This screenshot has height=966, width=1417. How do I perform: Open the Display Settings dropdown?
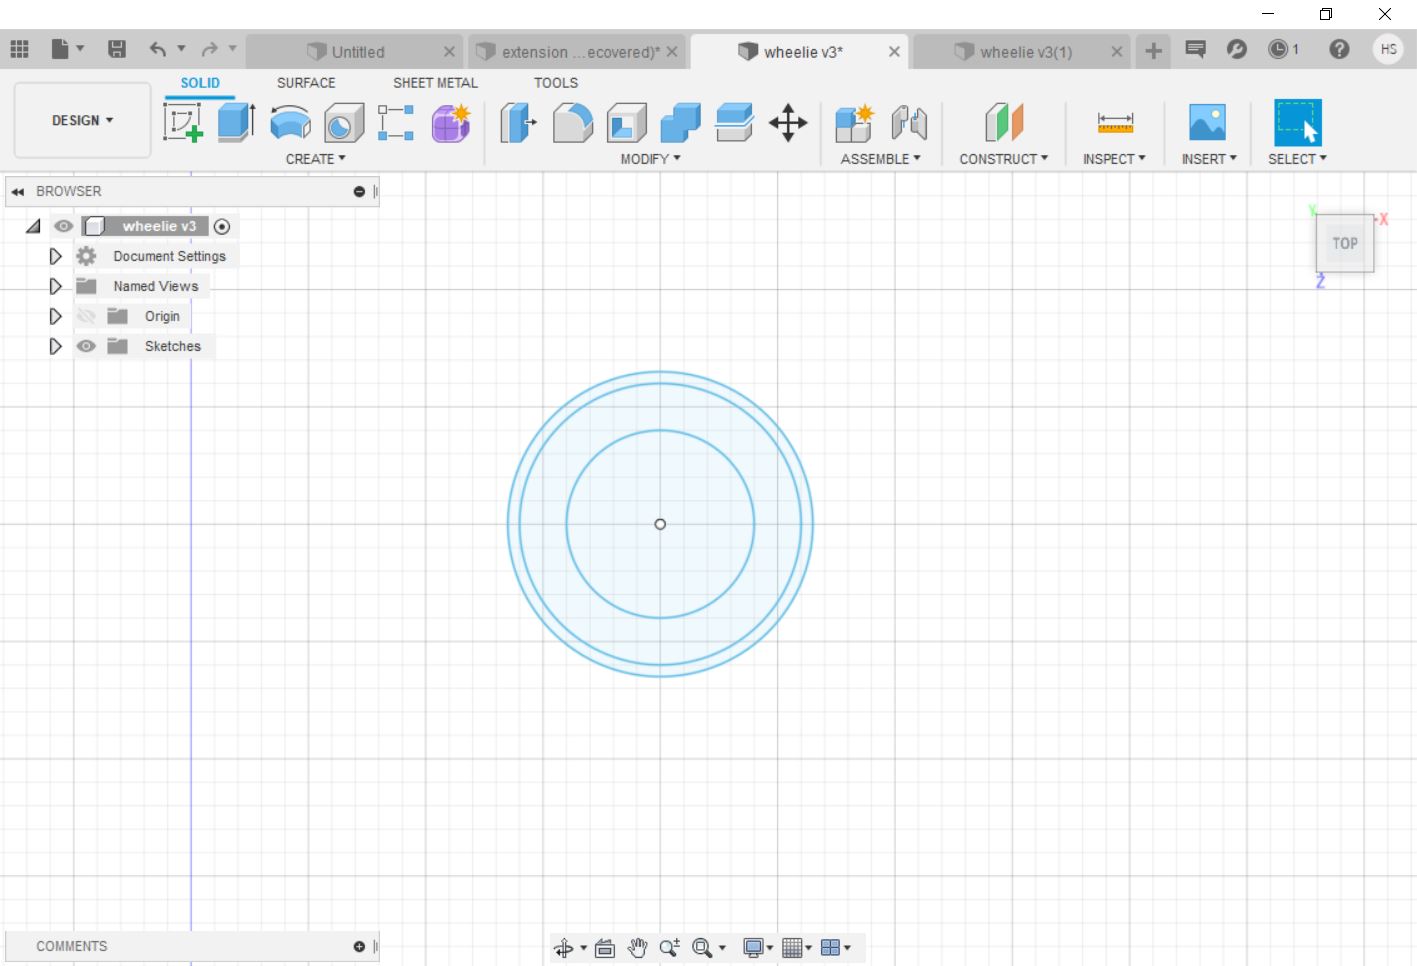click(x=758, y=948)
